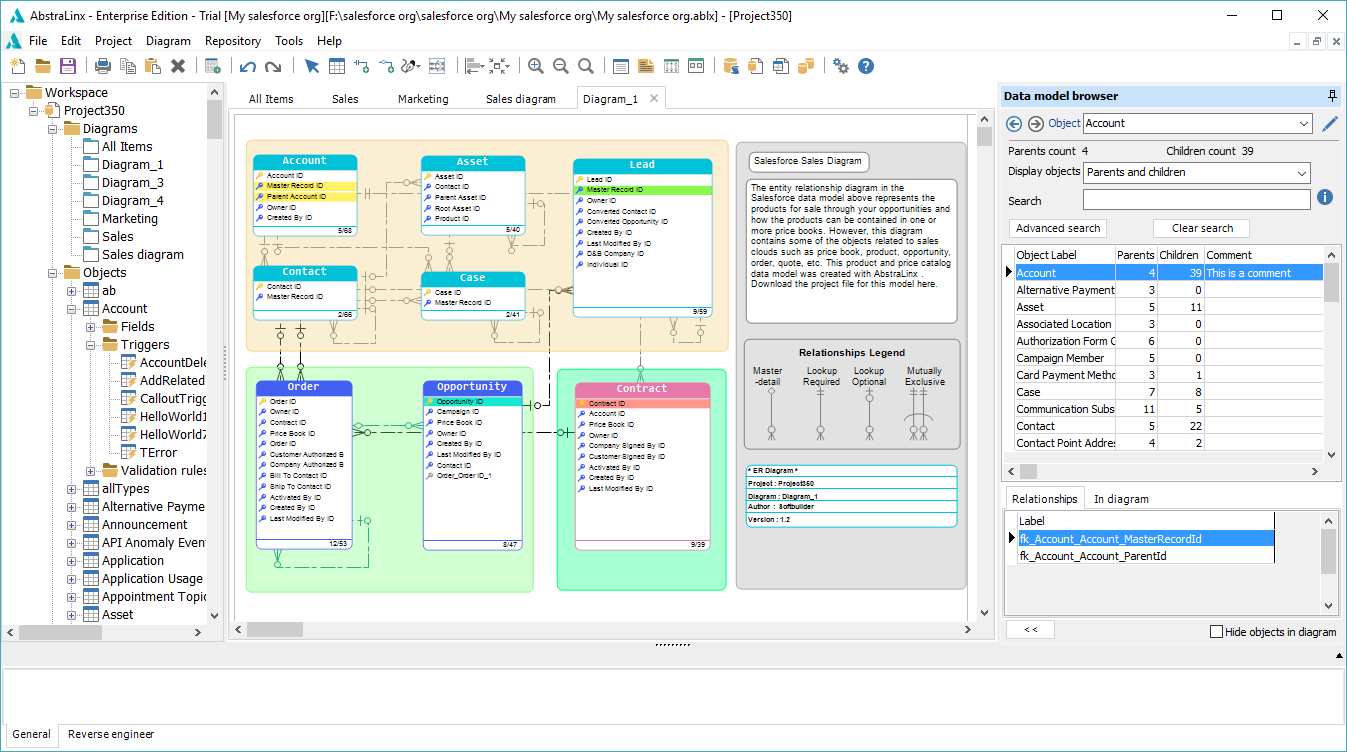
Task: Select the Undo arrow in the toolbar
Action: coord(247,65)
